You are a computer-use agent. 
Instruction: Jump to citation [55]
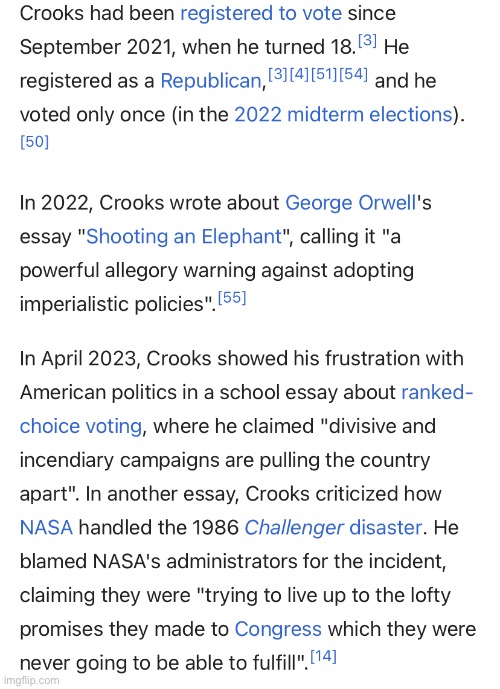232,297
